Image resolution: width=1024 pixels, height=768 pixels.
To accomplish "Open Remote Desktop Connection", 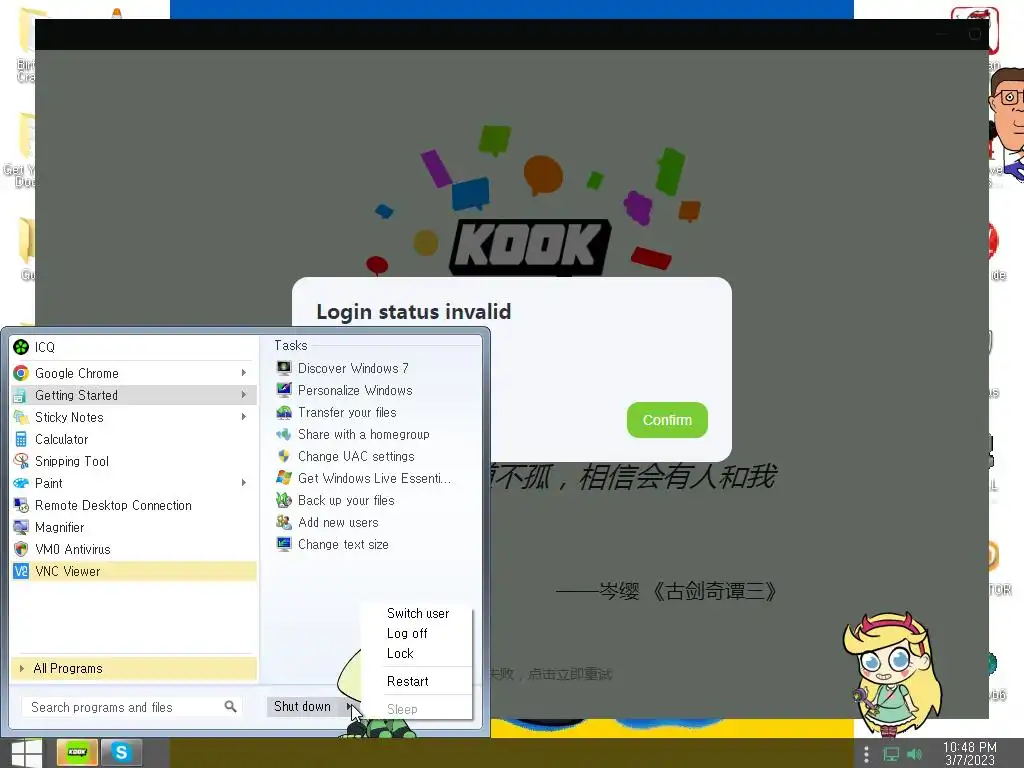I will (x=134, y=505).
